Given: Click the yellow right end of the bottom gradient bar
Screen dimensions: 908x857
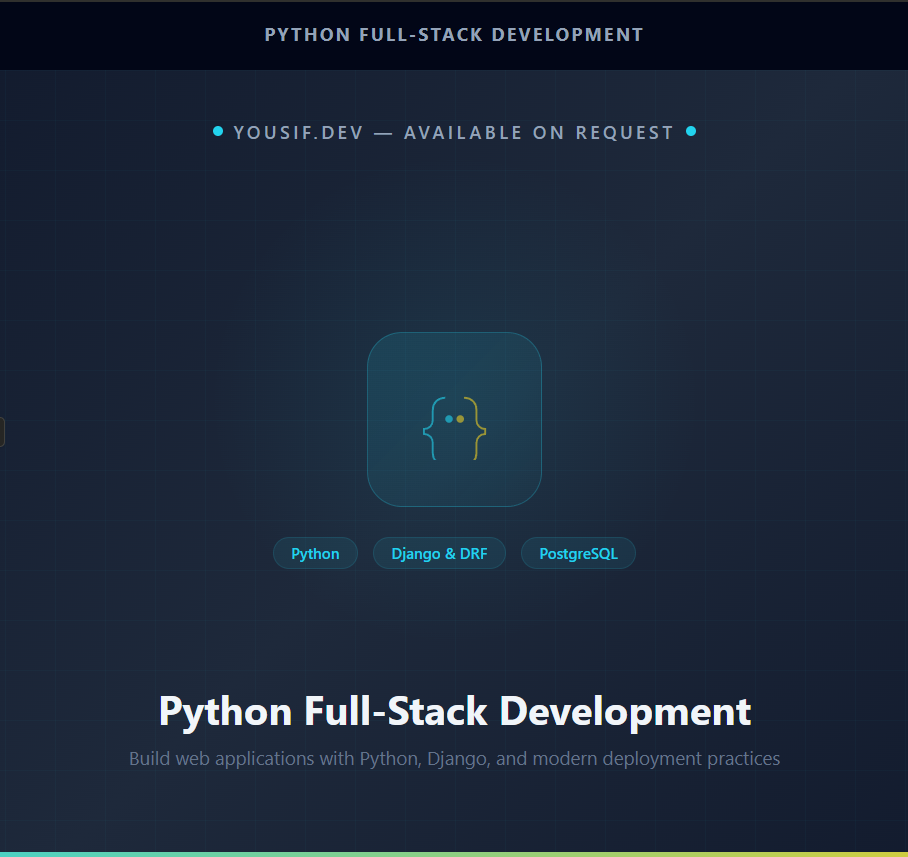Looking at the screenshot, I should 888,854.
